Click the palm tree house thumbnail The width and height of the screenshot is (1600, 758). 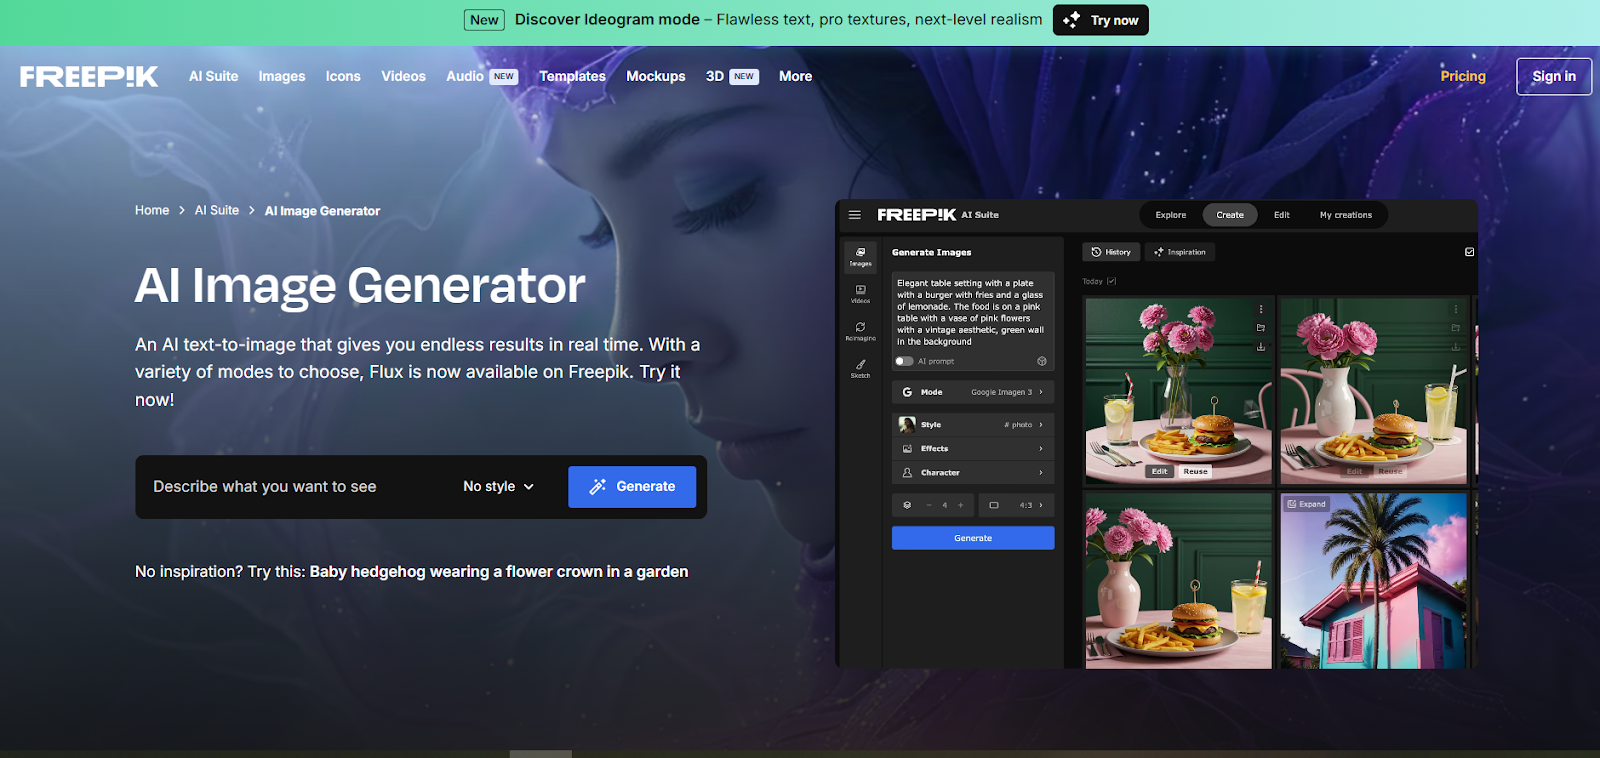point(1374,581)
